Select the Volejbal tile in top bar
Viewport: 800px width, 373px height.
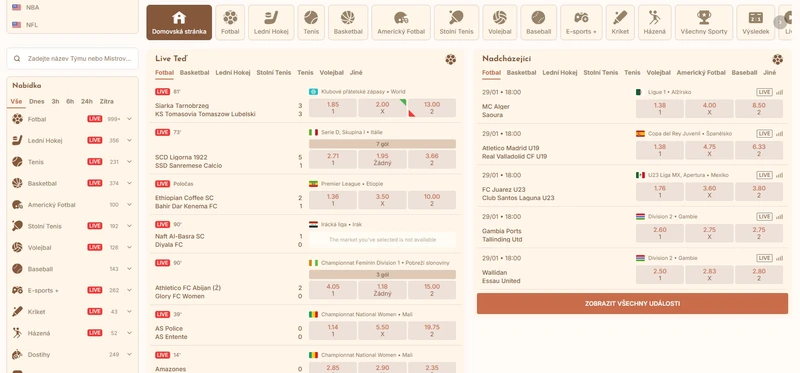tap(499, 22)
